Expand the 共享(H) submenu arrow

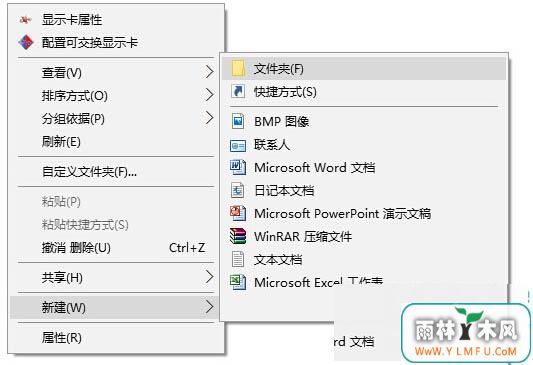click(x=210, y=277)
